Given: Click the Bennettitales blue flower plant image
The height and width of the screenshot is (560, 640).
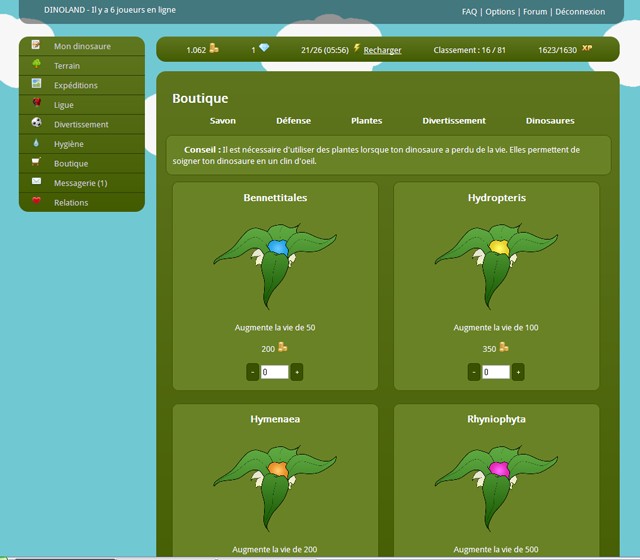Looking at the screenshot, I should [275, 265].
